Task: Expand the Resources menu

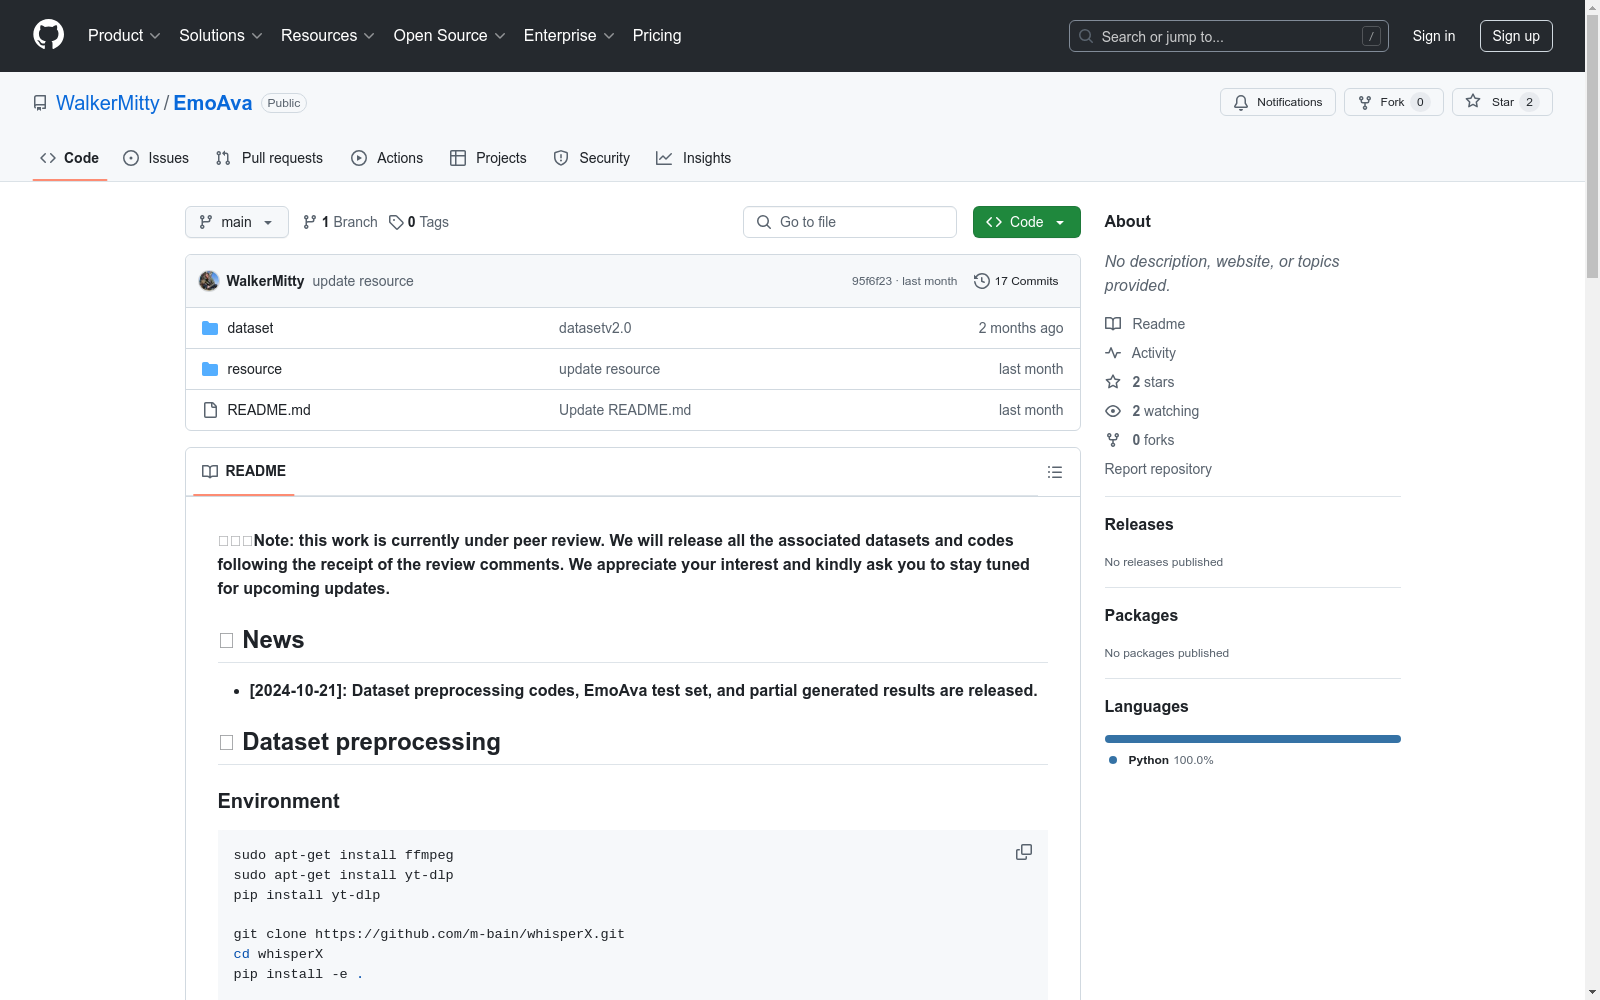Action: coord(328,35)
